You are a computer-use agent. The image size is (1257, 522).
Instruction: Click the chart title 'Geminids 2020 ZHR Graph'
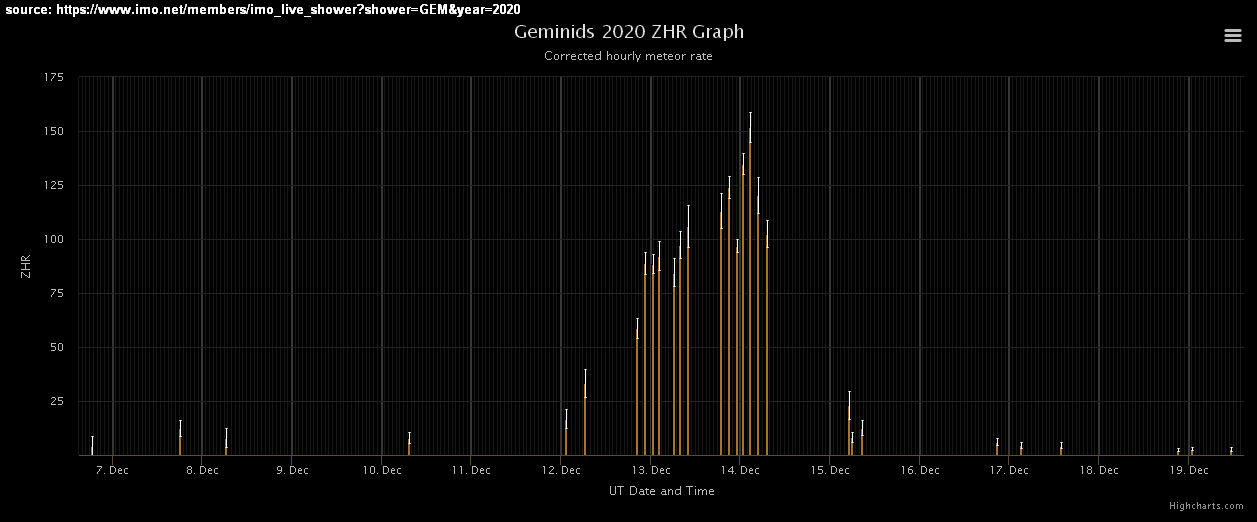pos(629,31)
